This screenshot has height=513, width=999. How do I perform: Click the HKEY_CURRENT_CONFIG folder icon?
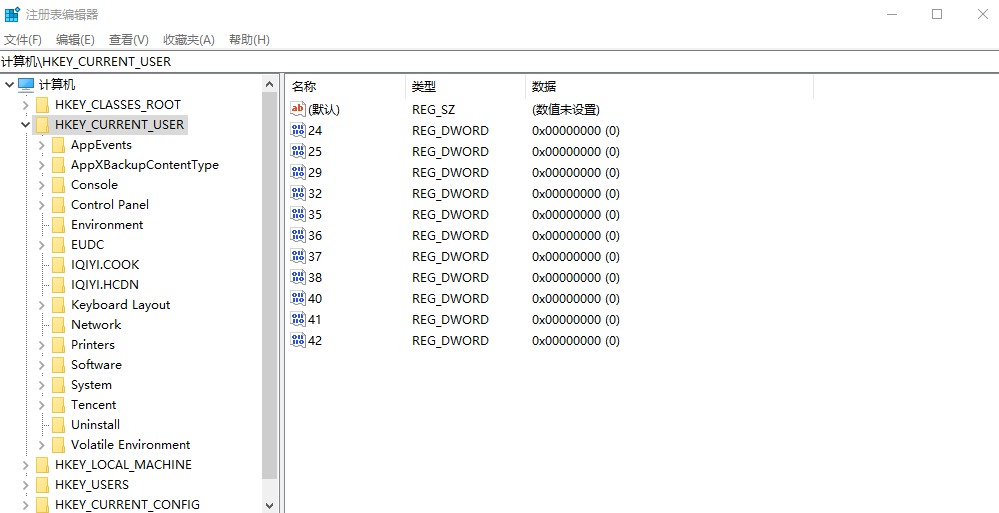tap(43, 505)
